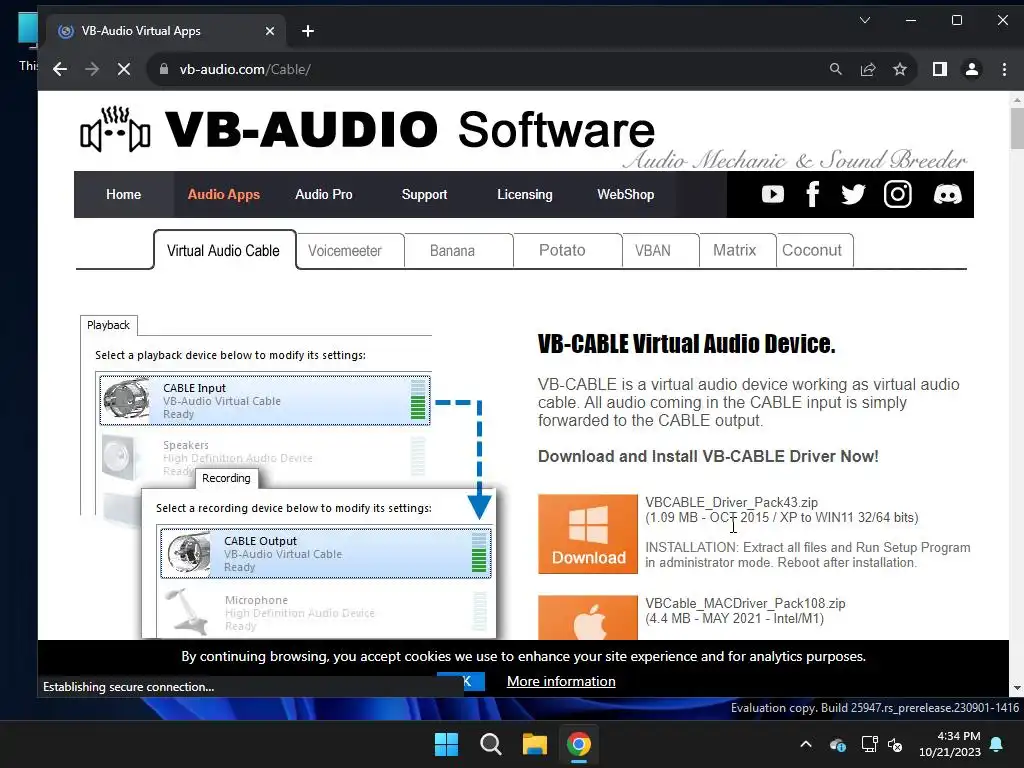Image resolution: width=1024 pixels, height=768 pixels.
Task: Click the muted volume tray icon
Action: click(x=895, y=744)
